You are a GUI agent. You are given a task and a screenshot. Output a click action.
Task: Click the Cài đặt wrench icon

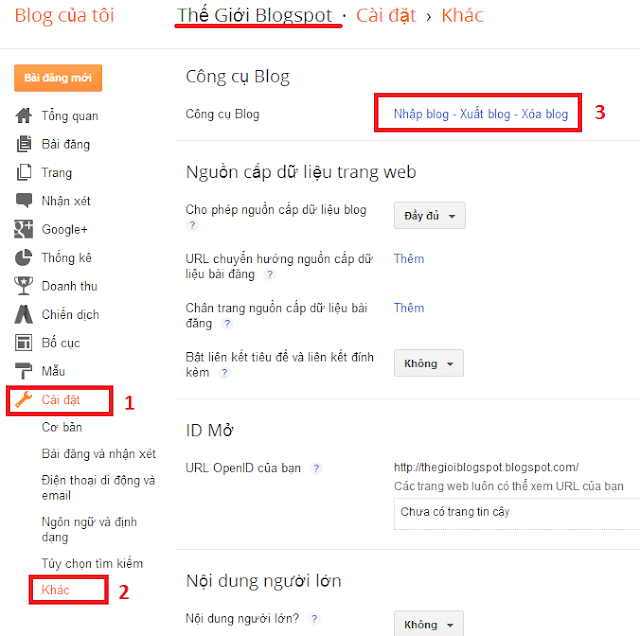point(24,400)
